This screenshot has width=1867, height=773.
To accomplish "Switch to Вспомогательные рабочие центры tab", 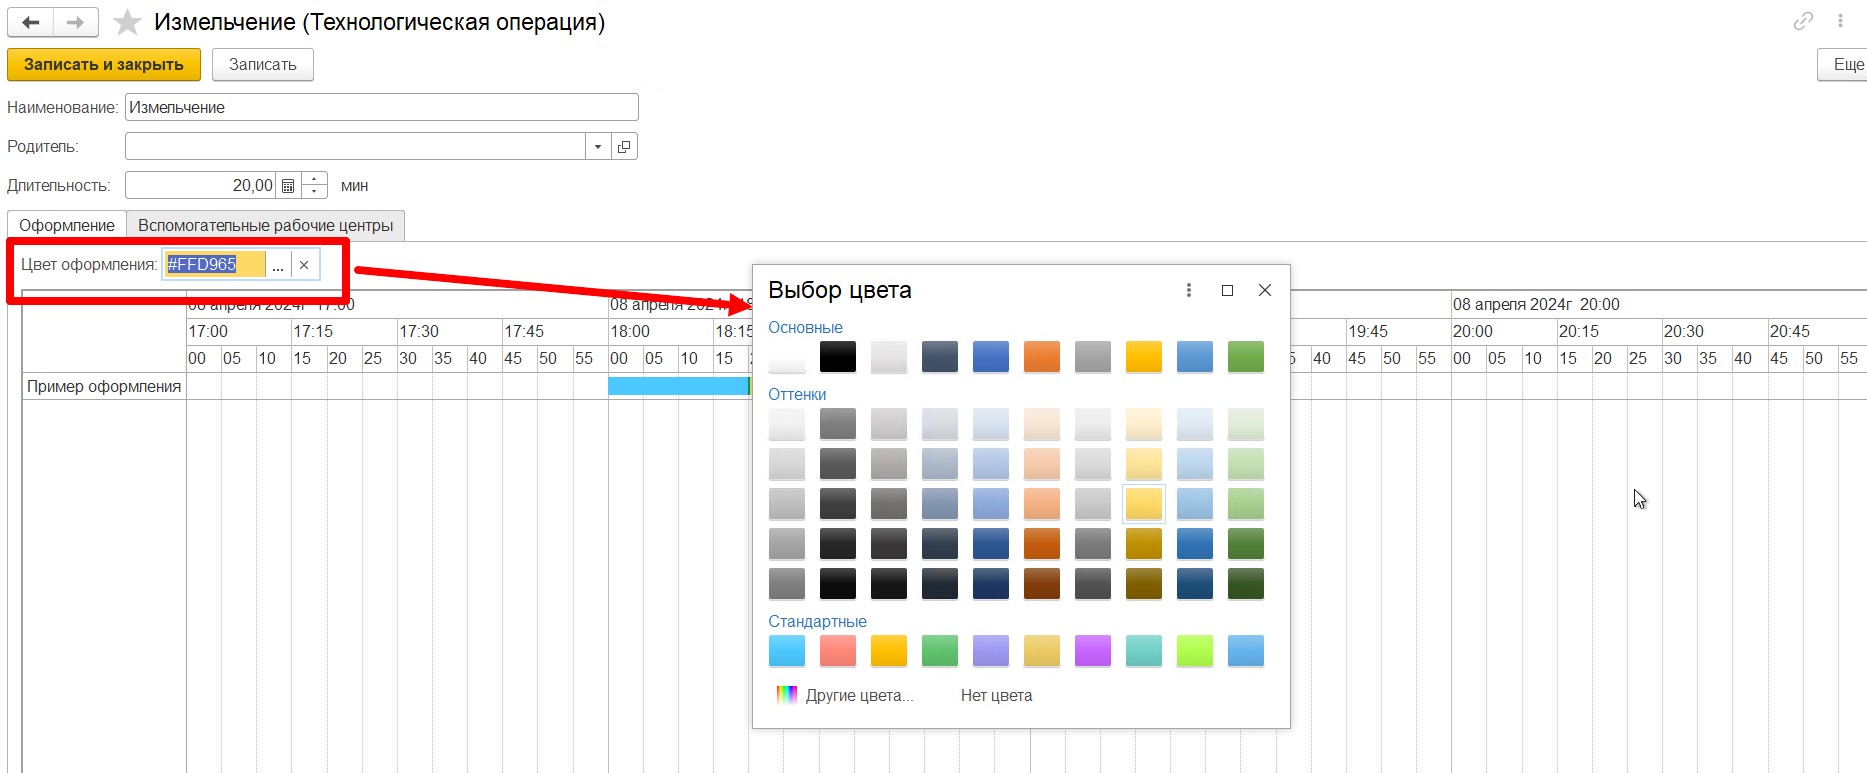I will click(265, 226).
